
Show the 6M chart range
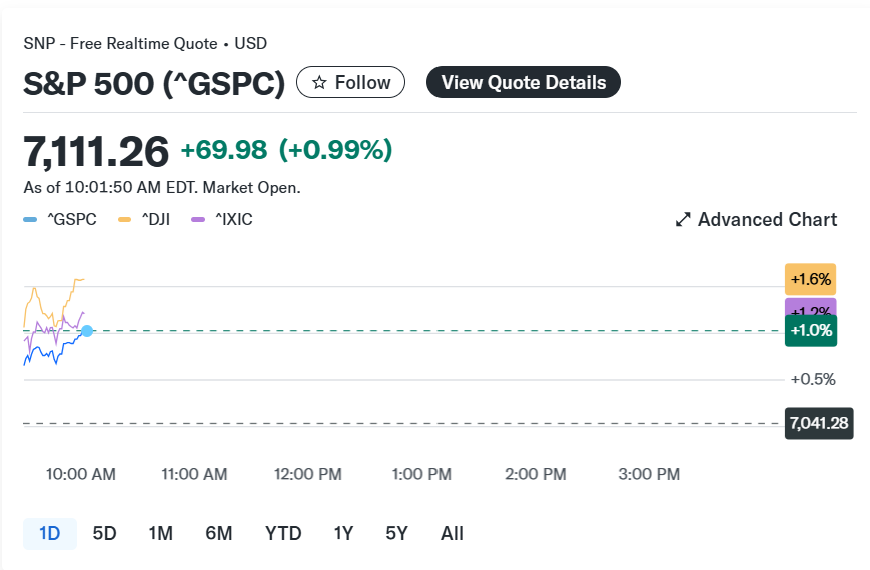218,534
